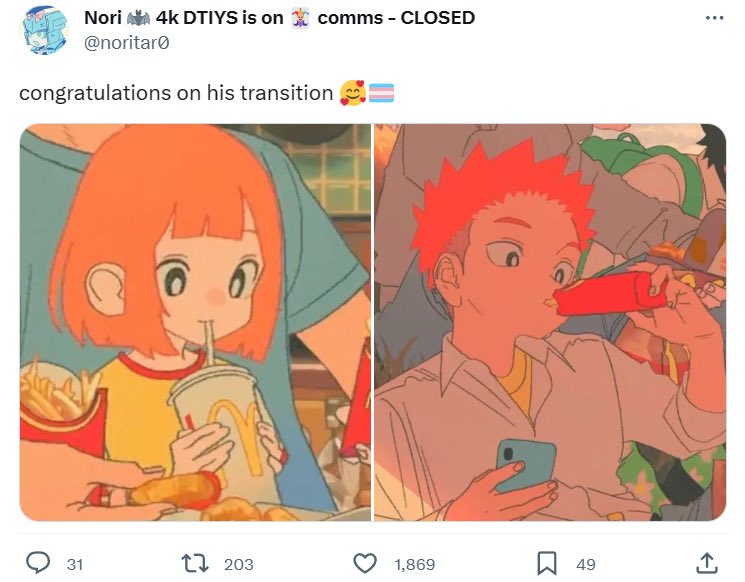Screen dimensions: 745x582
Task: Open the share upload icon
Action: click(x=707, y=563)
